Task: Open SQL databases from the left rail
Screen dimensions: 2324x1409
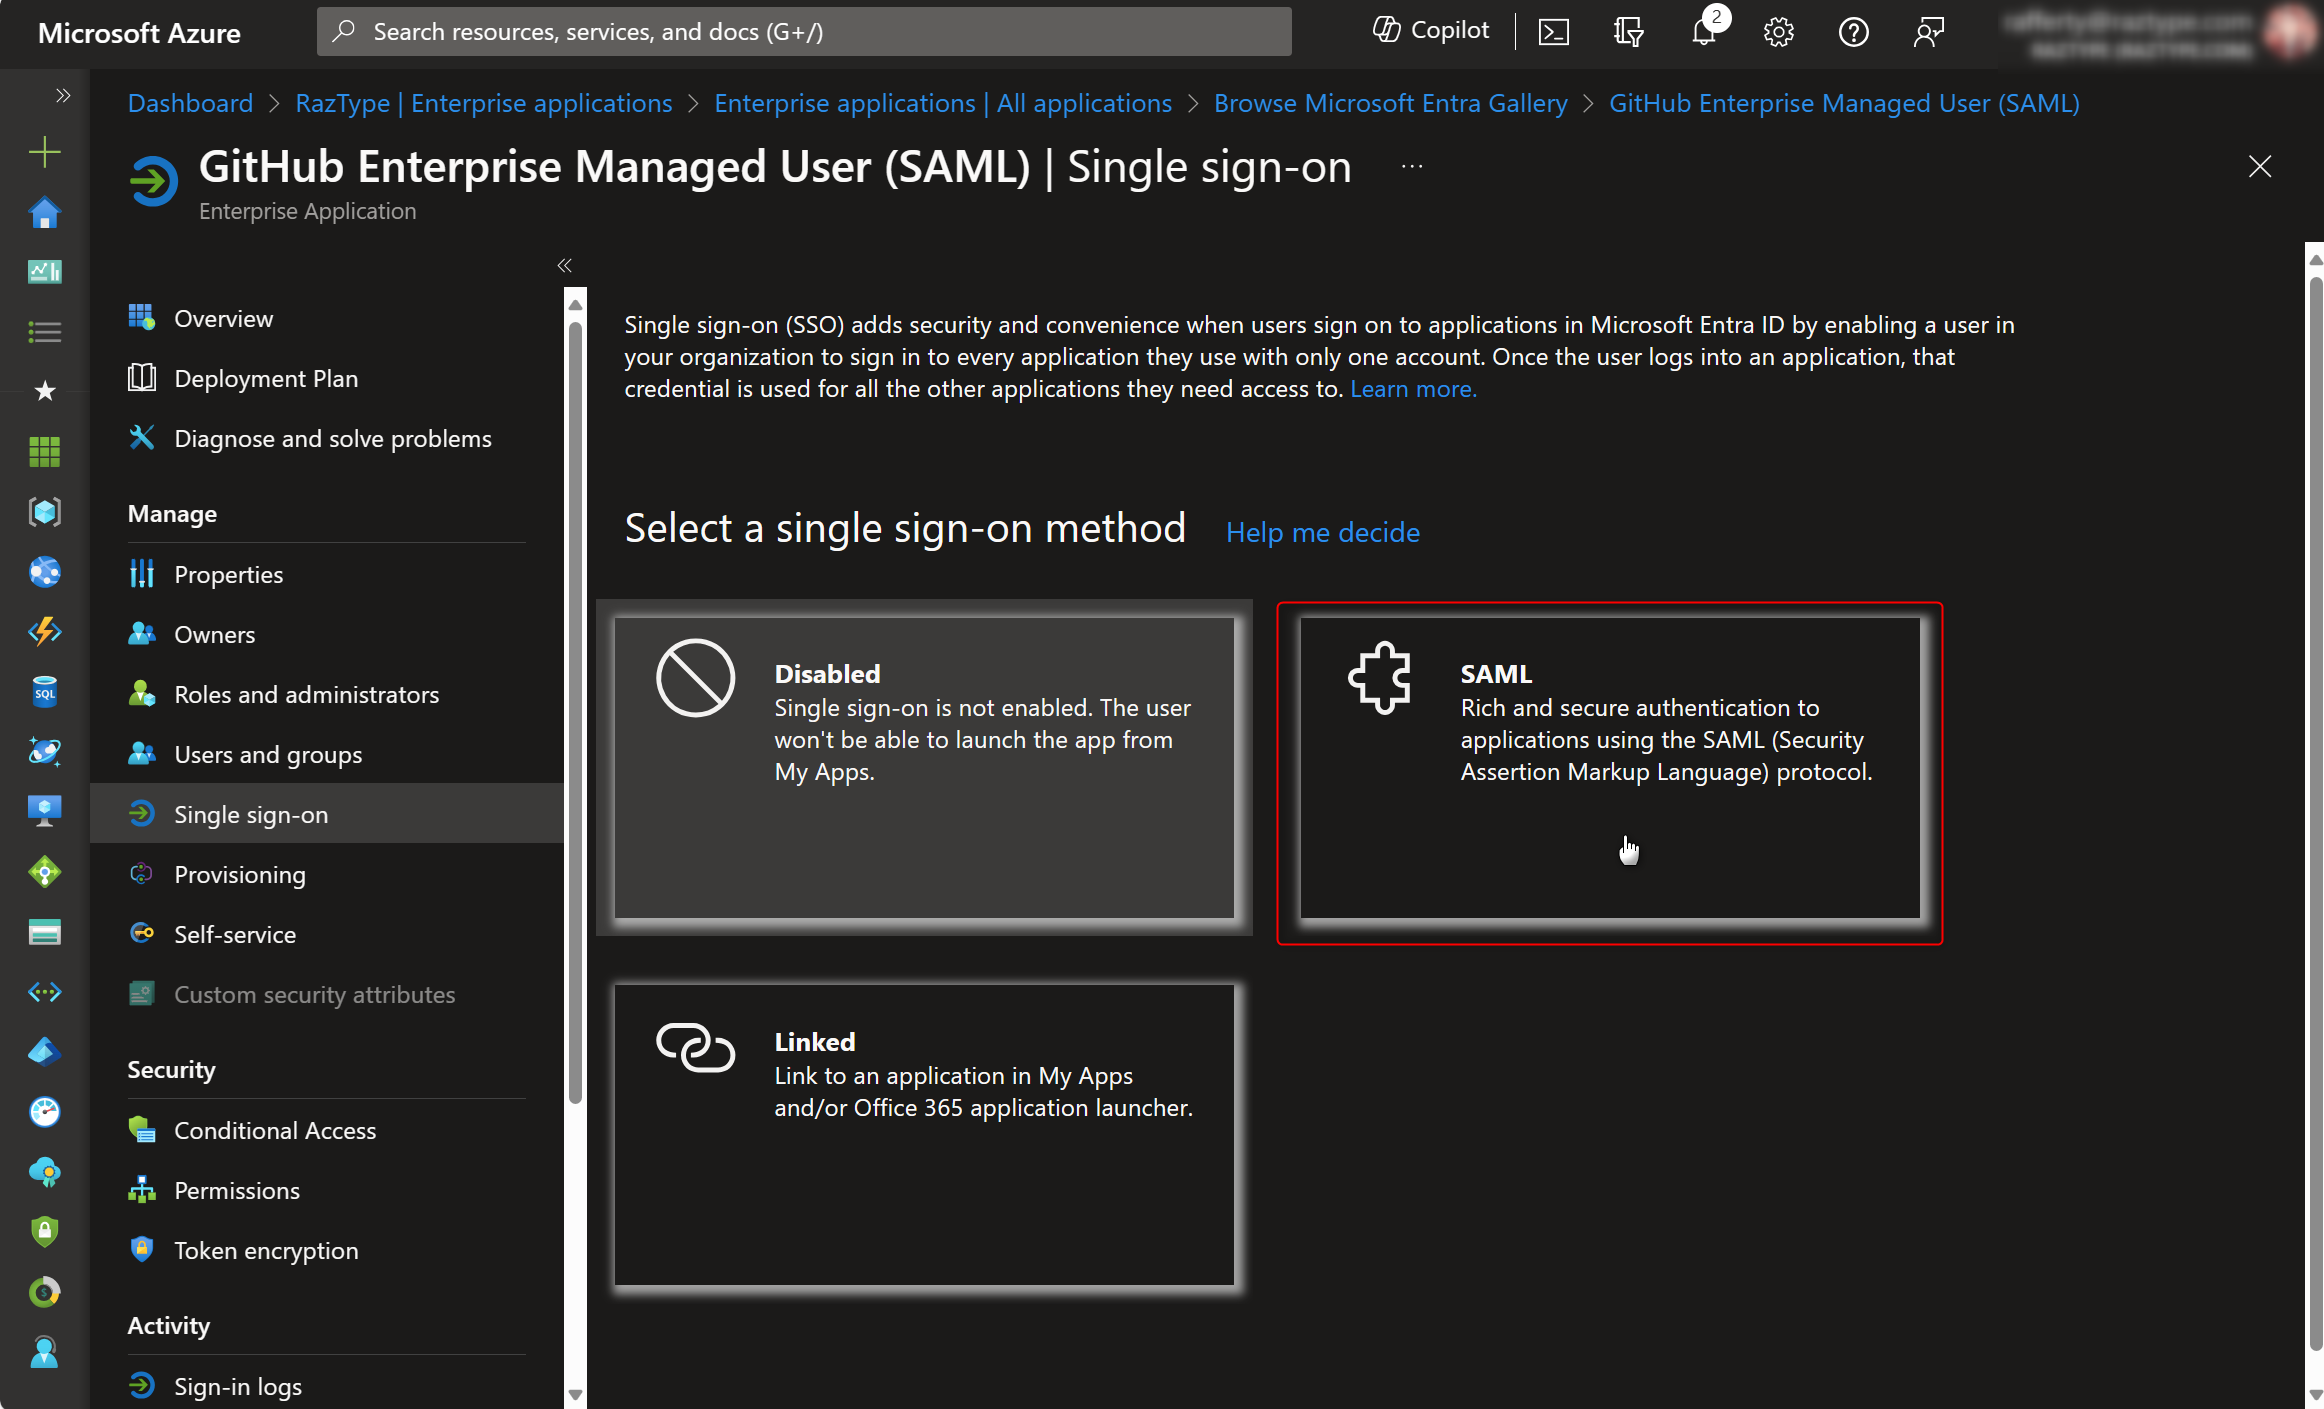Action: tap(44, 692)
